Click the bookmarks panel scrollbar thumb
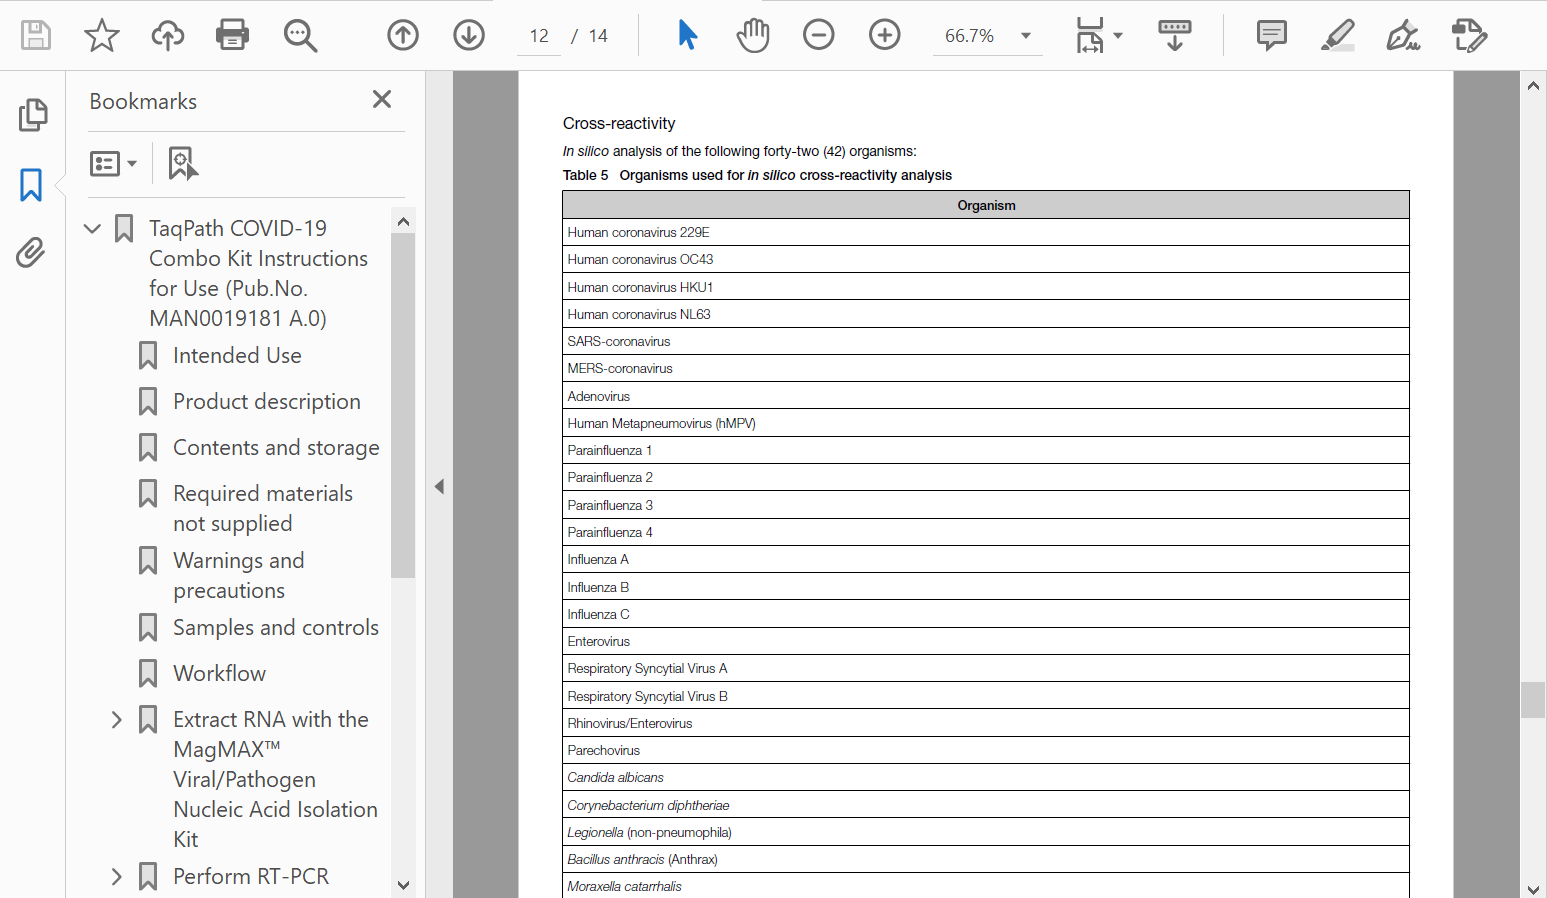The width and height of the screenshot is (1547, 898). pyautogui.click(x=403, y=405)
